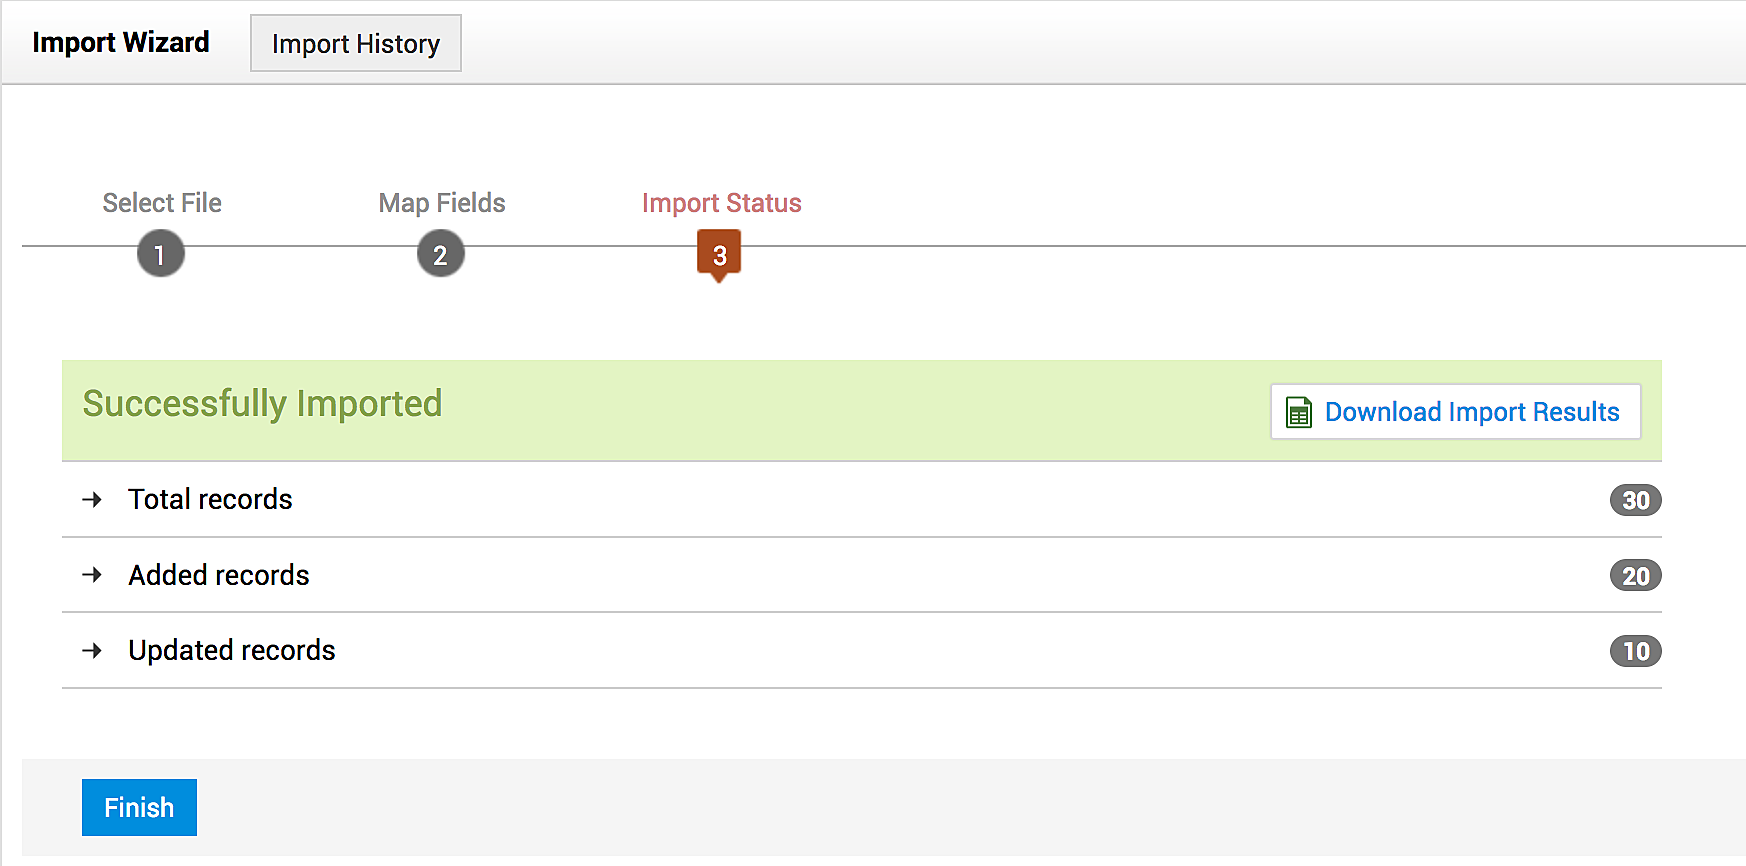
Task: Expand the Total records row
Action: (x=210, y=499)
